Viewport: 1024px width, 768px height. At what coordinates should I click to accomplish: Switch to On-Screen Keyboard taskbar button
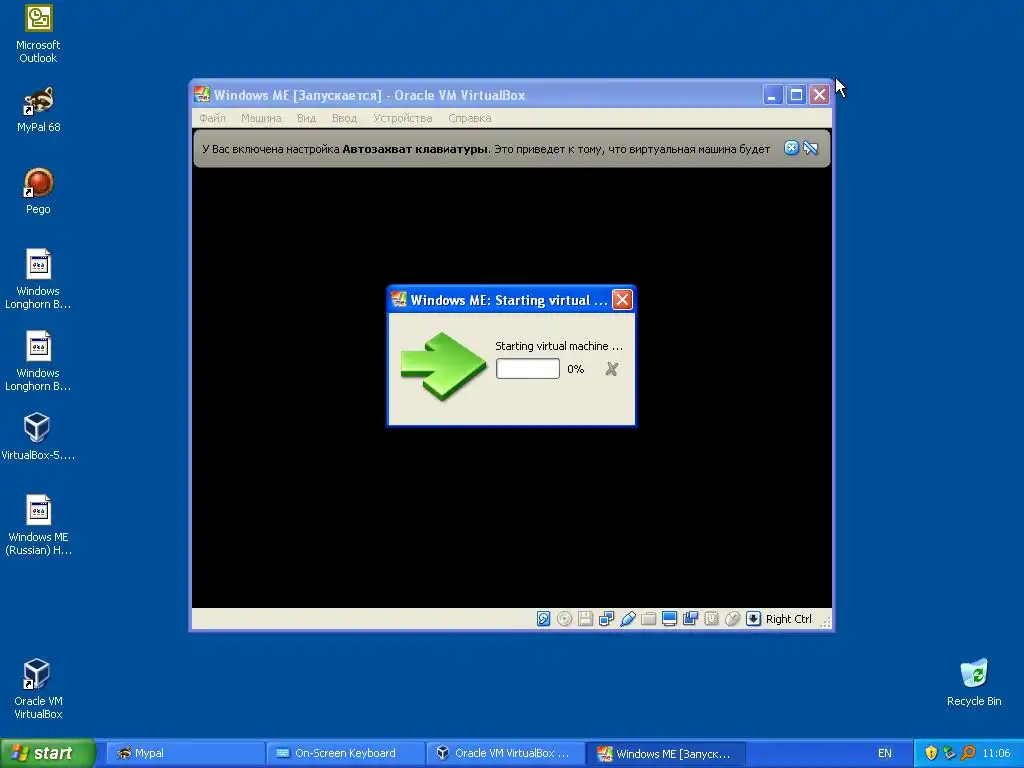[345, 753]
